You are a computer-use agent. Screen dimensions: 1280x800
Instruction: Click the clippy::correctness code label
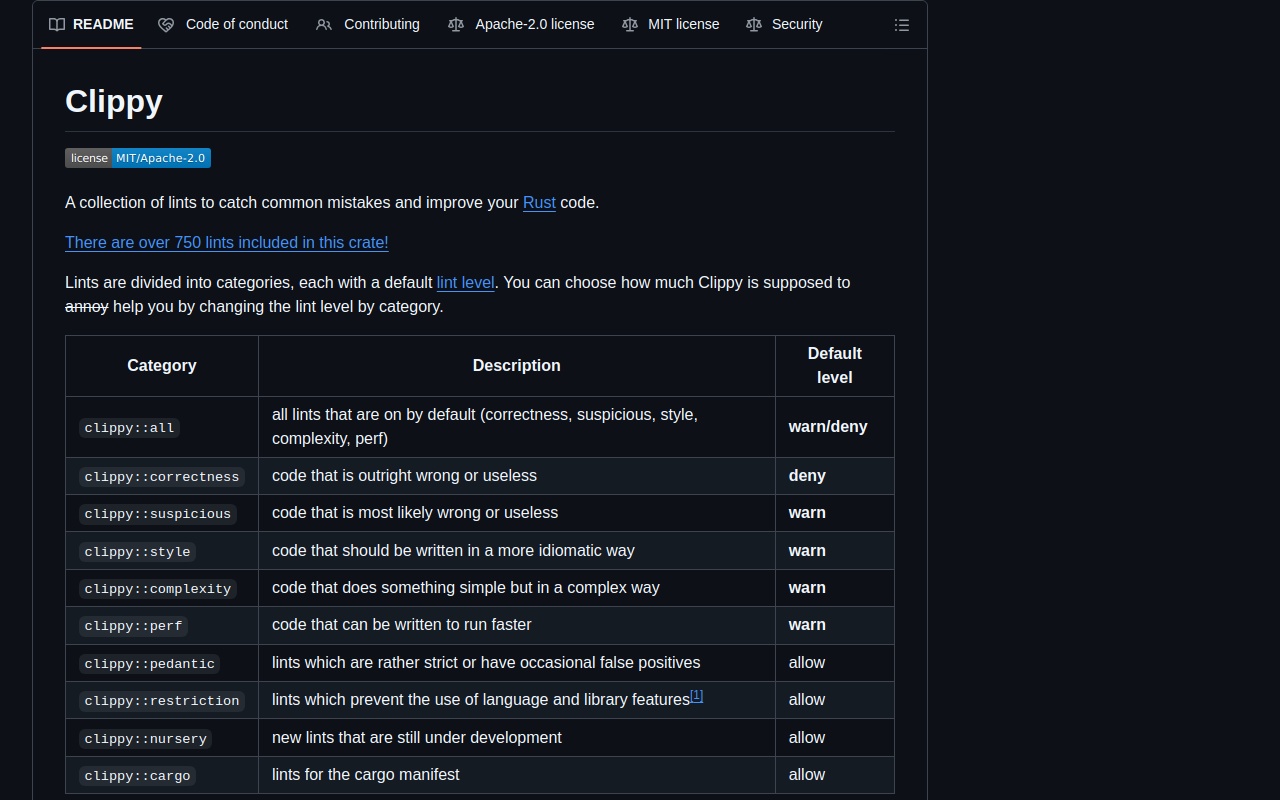point(161,477)
